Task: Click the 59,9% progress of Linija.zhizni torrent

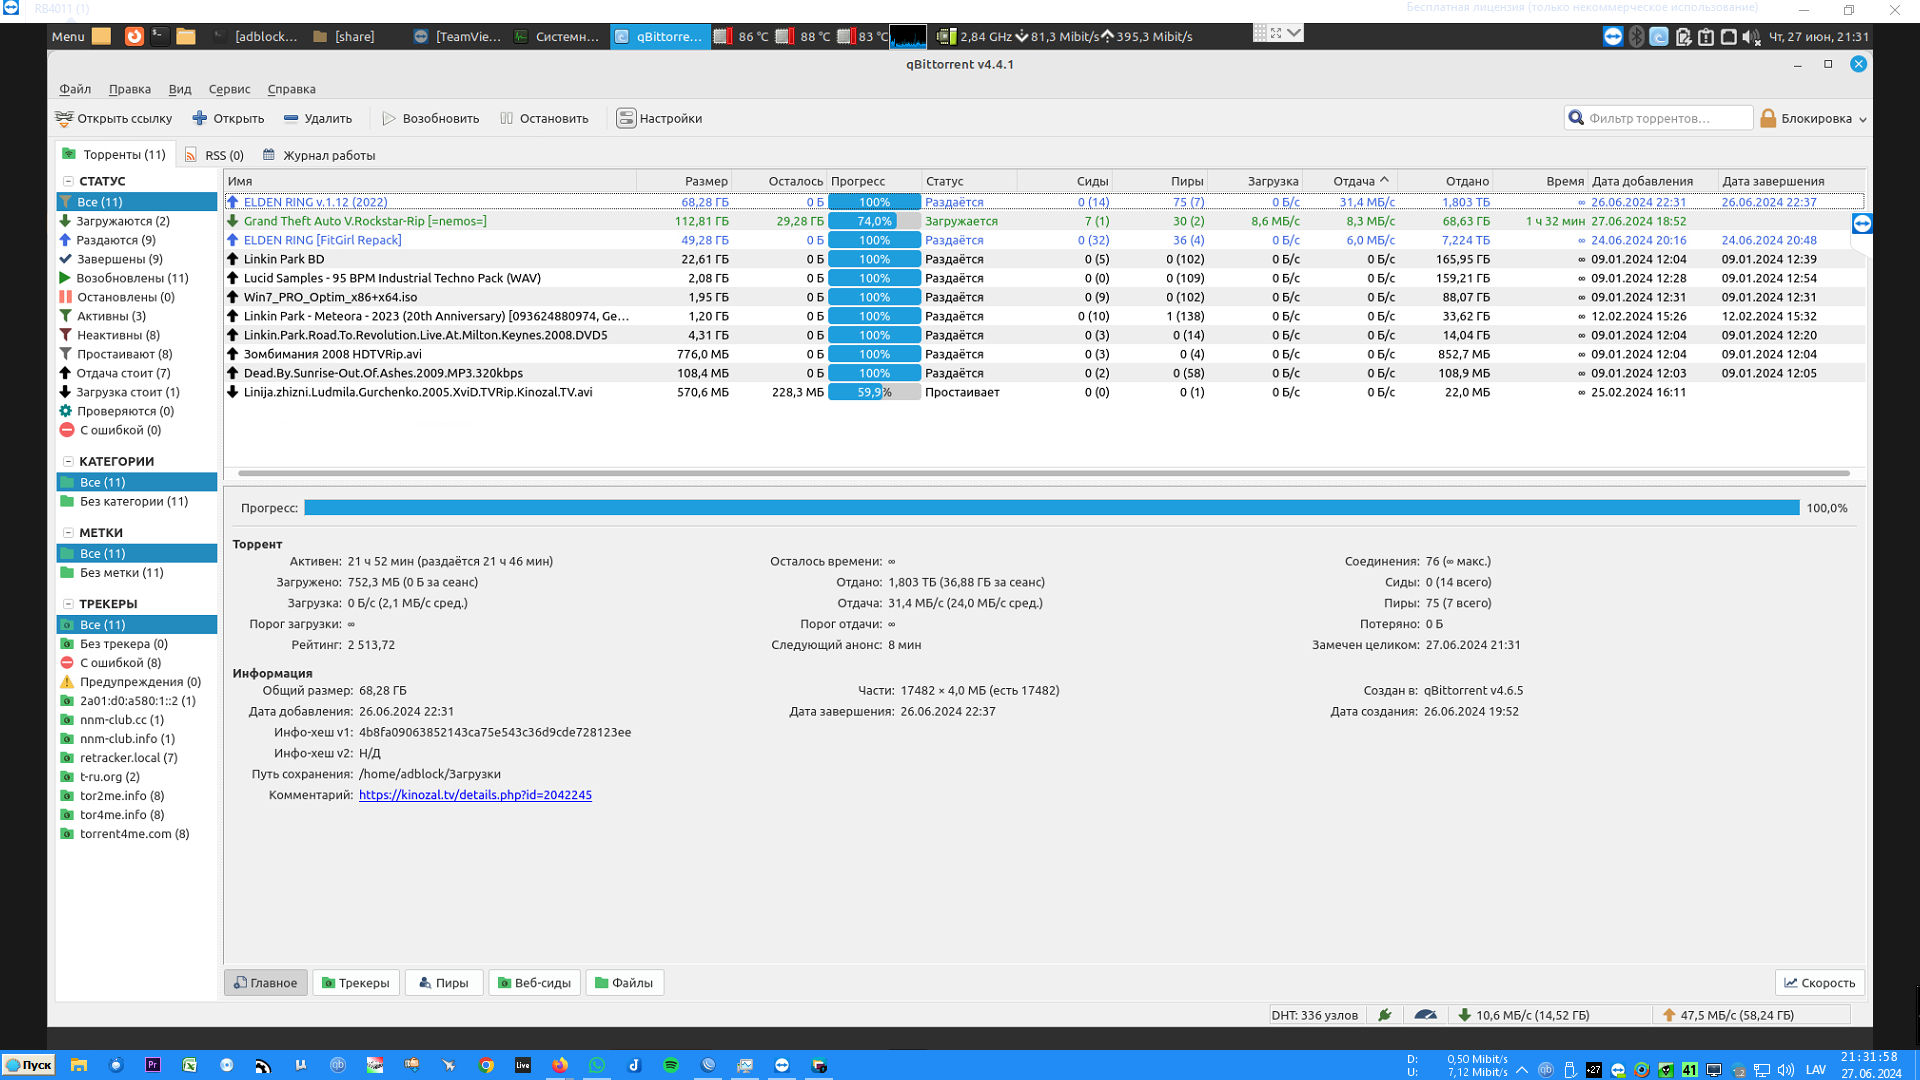Action: click(874, 392)
